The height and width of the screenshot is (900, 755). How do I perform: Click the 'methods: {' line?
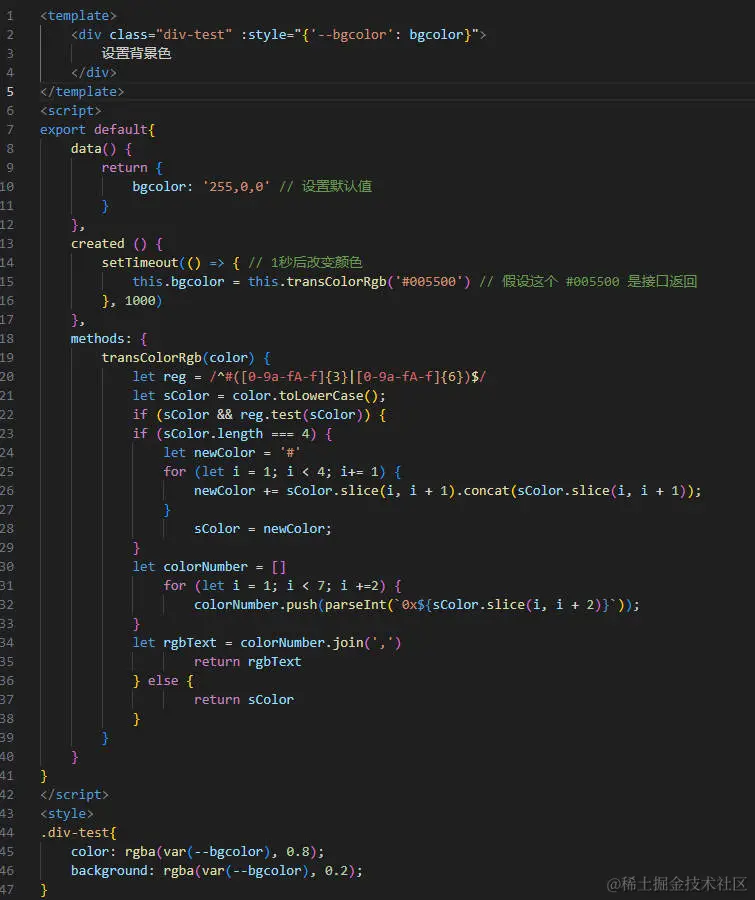pyautogui.click(x=109, y=339)
